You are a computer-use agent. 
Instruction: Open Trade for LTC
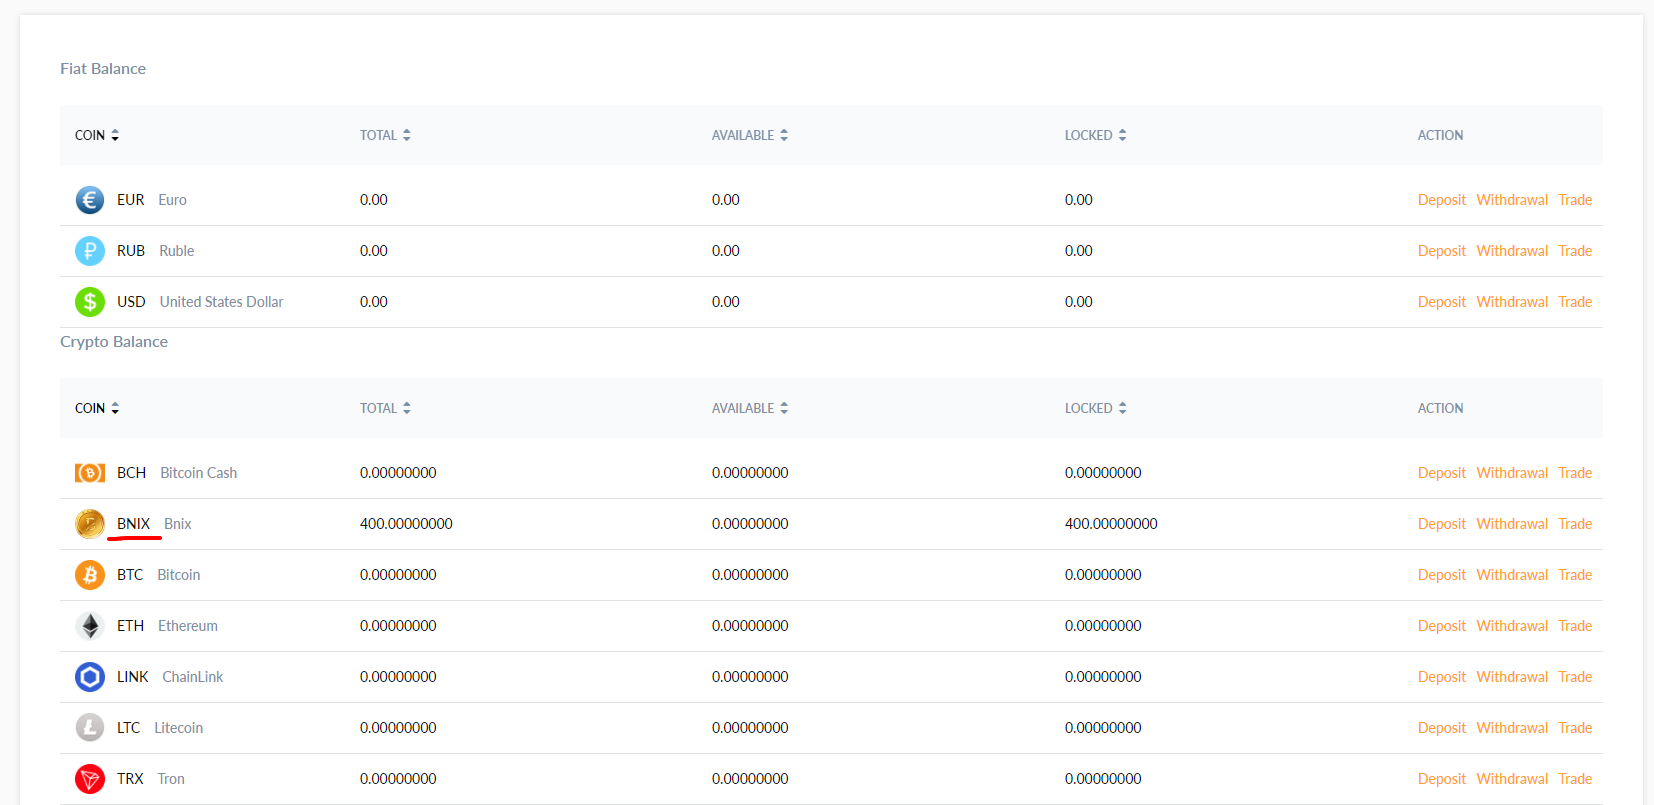pos(1575,728)
